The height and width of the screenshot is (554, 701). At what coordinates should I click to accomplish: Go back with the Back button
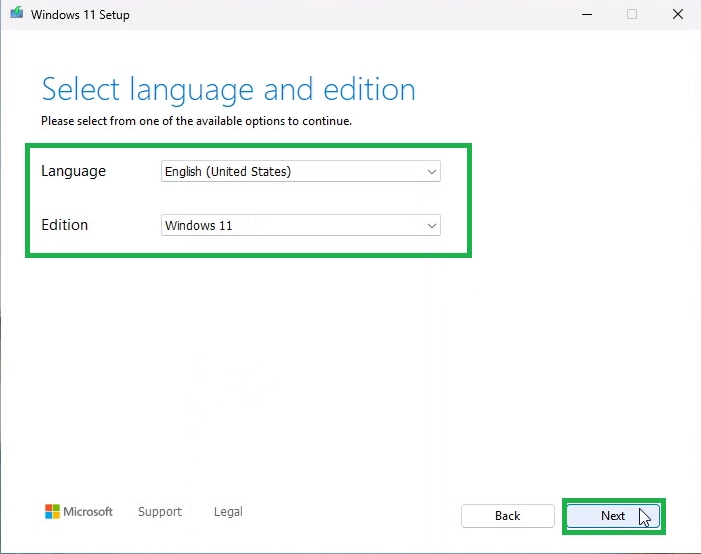(507, 516)
